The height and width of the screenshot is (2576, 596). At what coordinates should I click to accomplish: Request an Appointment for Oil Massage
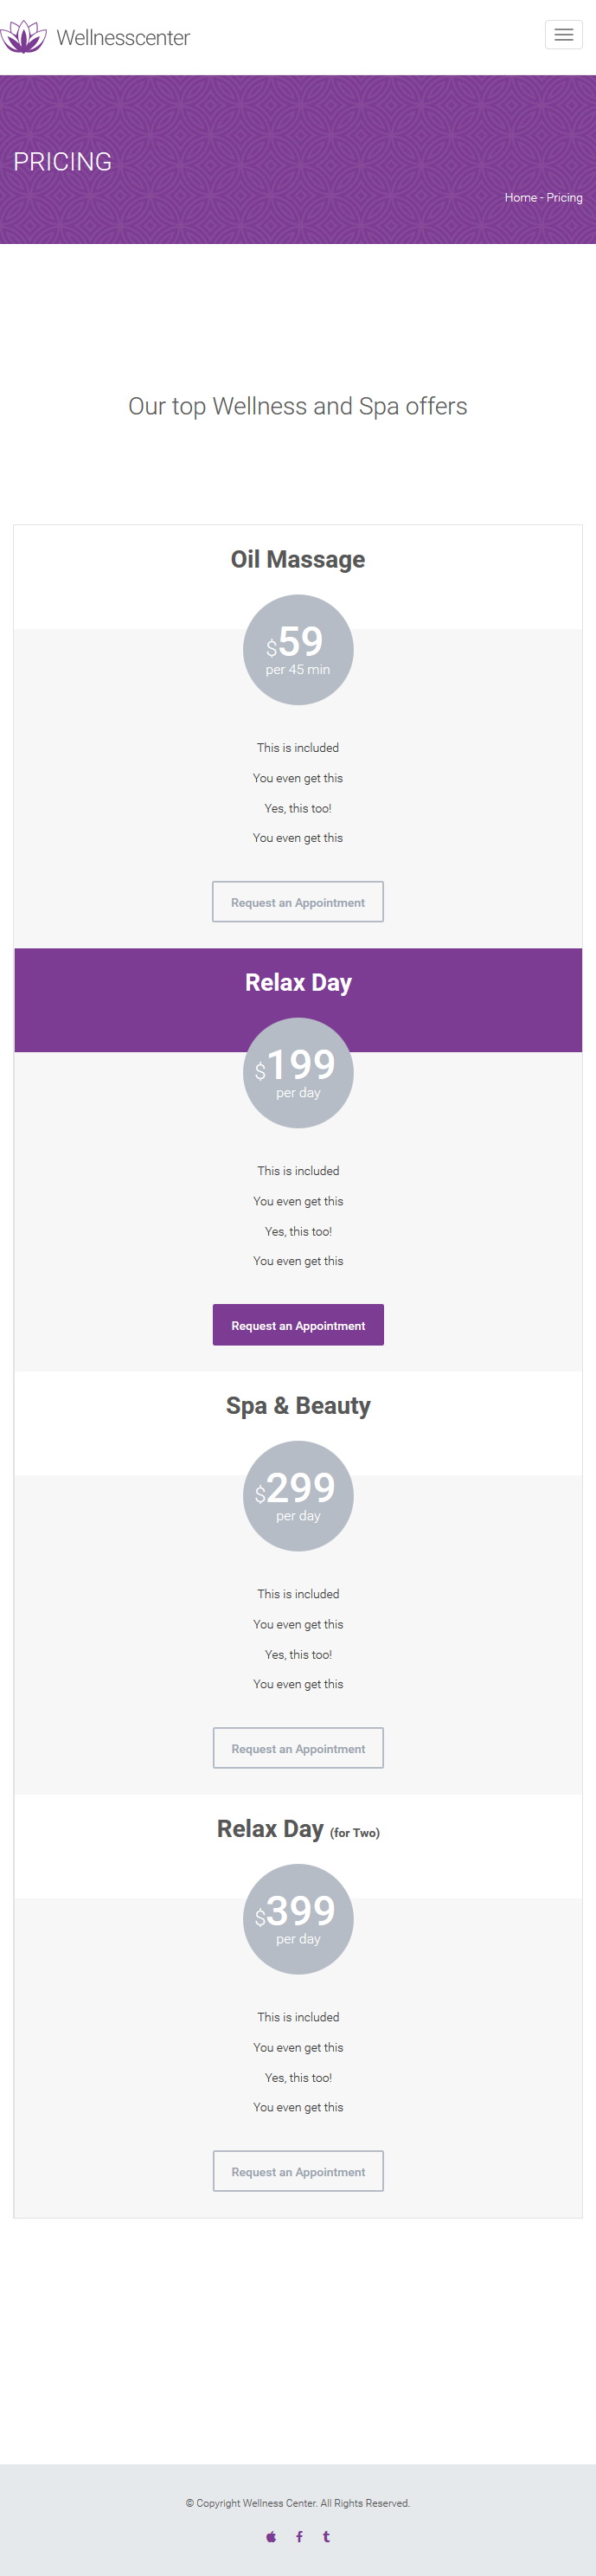pos(298,902)
